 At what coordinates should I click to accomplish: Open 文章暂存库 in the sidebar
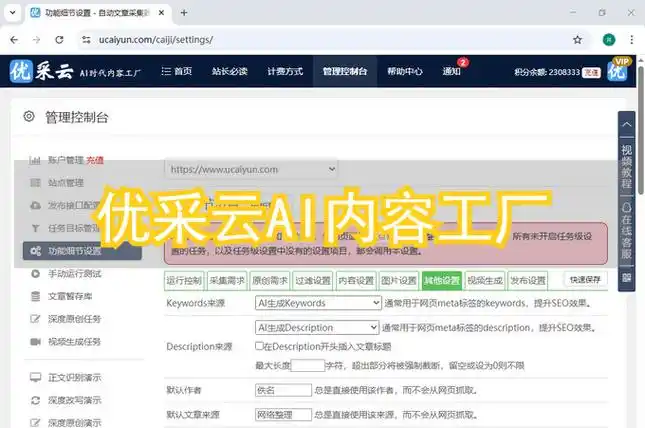tap(70, 296)
